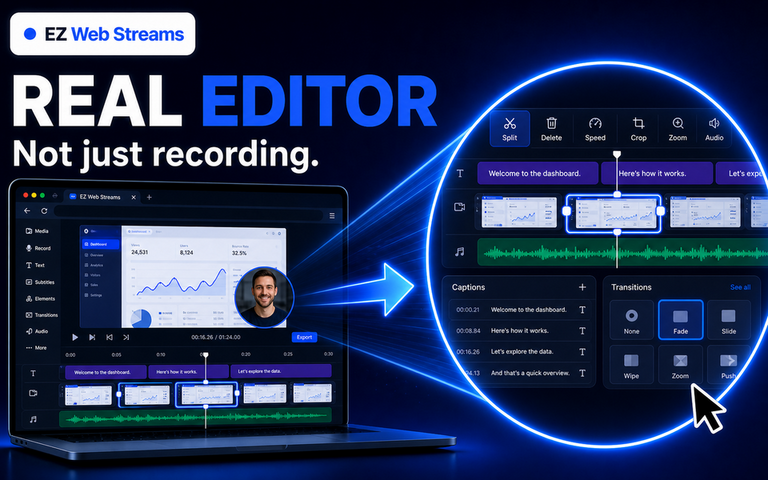Close the EZ Web Streams browser tab
Screen dimensions: 768x480
(x=133, y=197)
